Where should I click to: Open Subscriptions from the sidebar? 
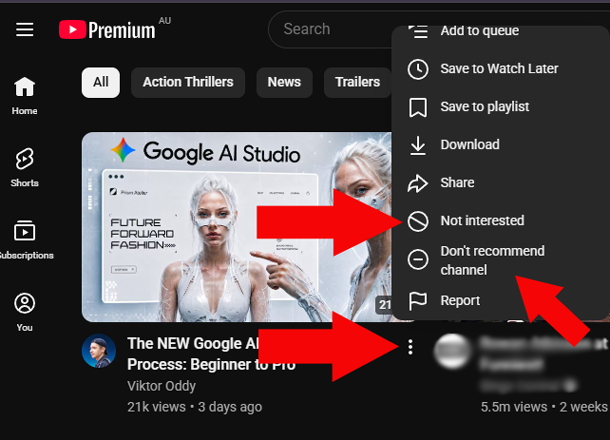[x=25, y=240]
